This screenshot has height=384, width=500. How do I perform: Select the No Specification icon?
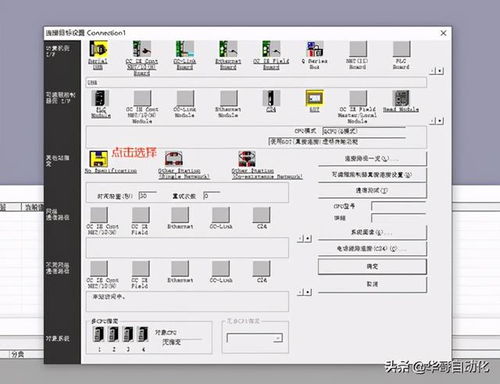98,159
